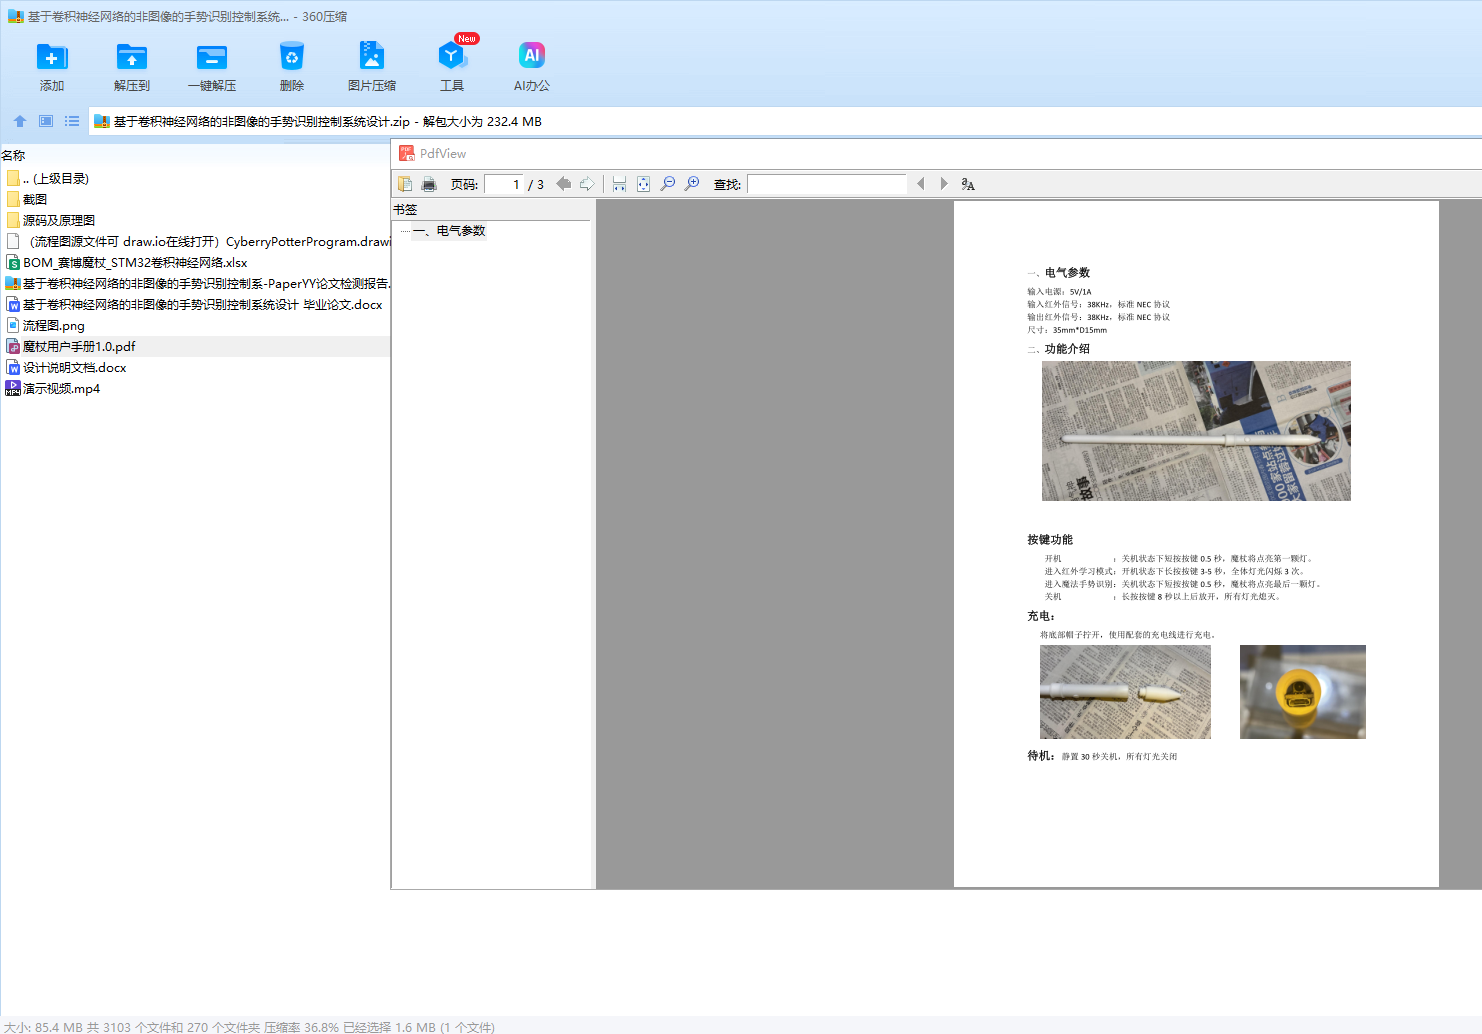Viewport: 1482px width, 1034px height.
Task: Fit the whole PDF page in view
Action: [x=643, y=184]
